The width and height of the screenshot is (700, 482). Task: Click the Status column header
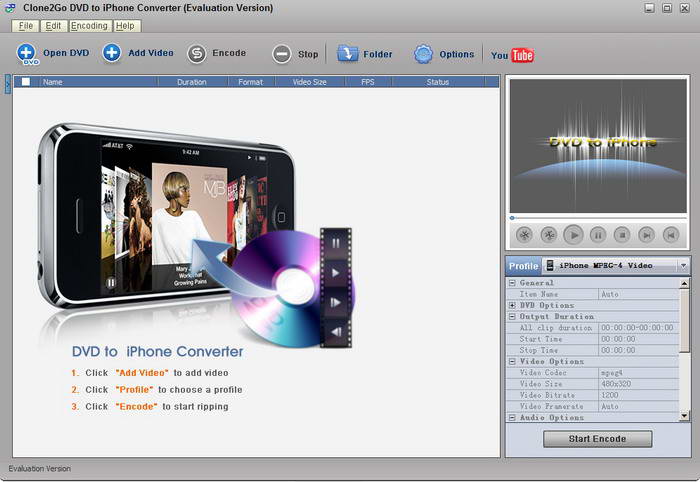(438, 82)
